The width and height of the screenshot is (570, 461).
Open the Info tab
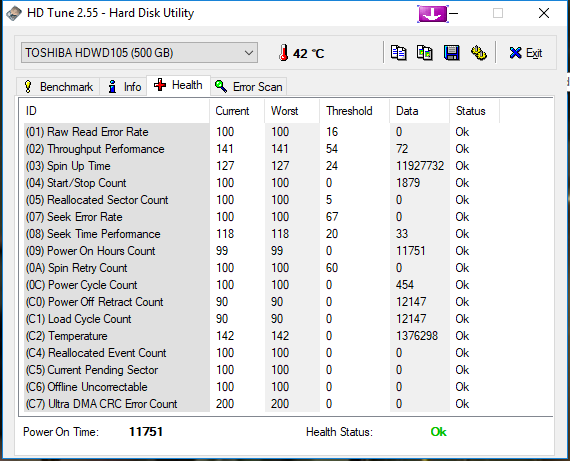pyautogui.click(x=124, y=87)
